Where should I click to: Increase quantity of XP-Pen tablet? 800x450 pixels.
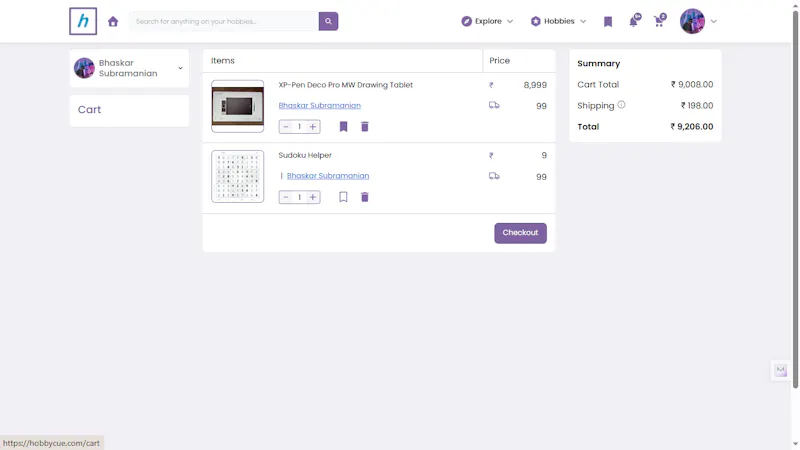(313, 127)
